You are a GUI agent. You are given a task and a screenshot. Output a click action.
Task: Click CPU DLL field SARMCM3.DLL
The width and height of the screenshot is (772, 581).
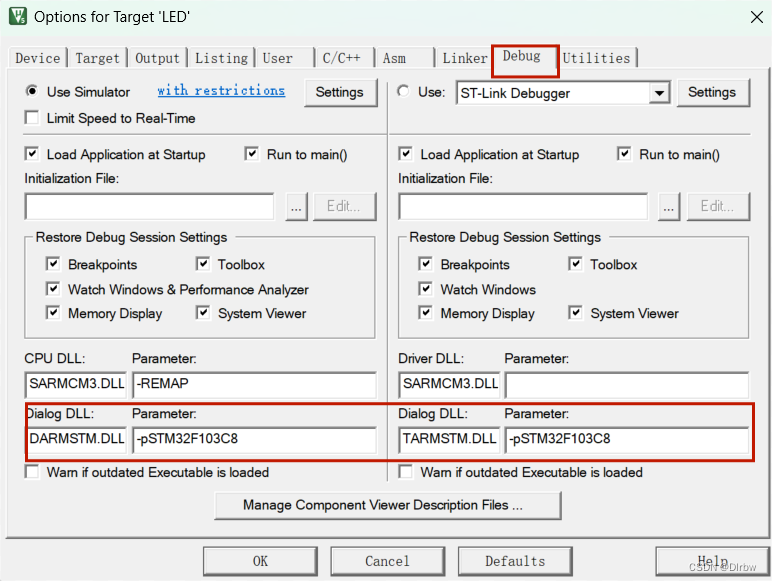click(x=76, y=385)
